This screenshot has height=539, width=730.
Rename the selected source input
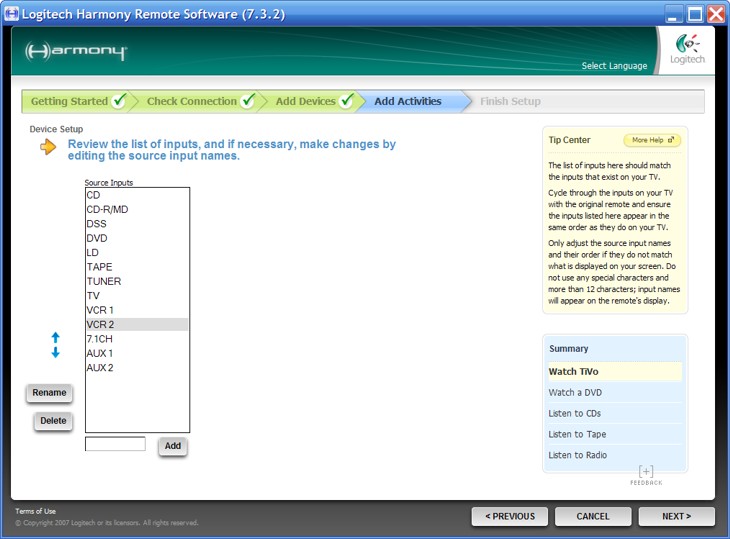coord(49,393)
